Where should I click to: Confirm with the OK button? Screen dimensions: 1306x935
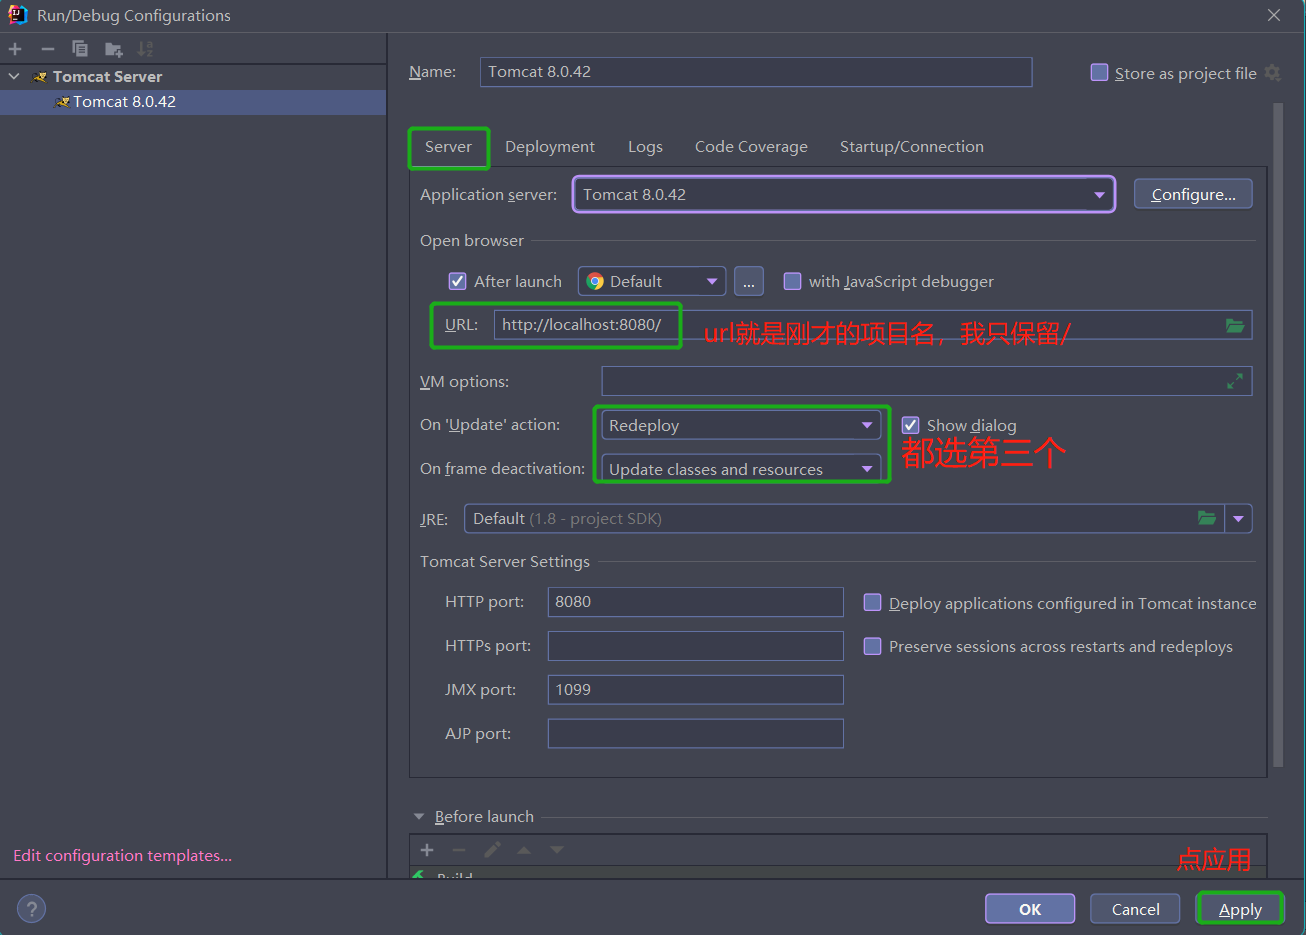1030,909
